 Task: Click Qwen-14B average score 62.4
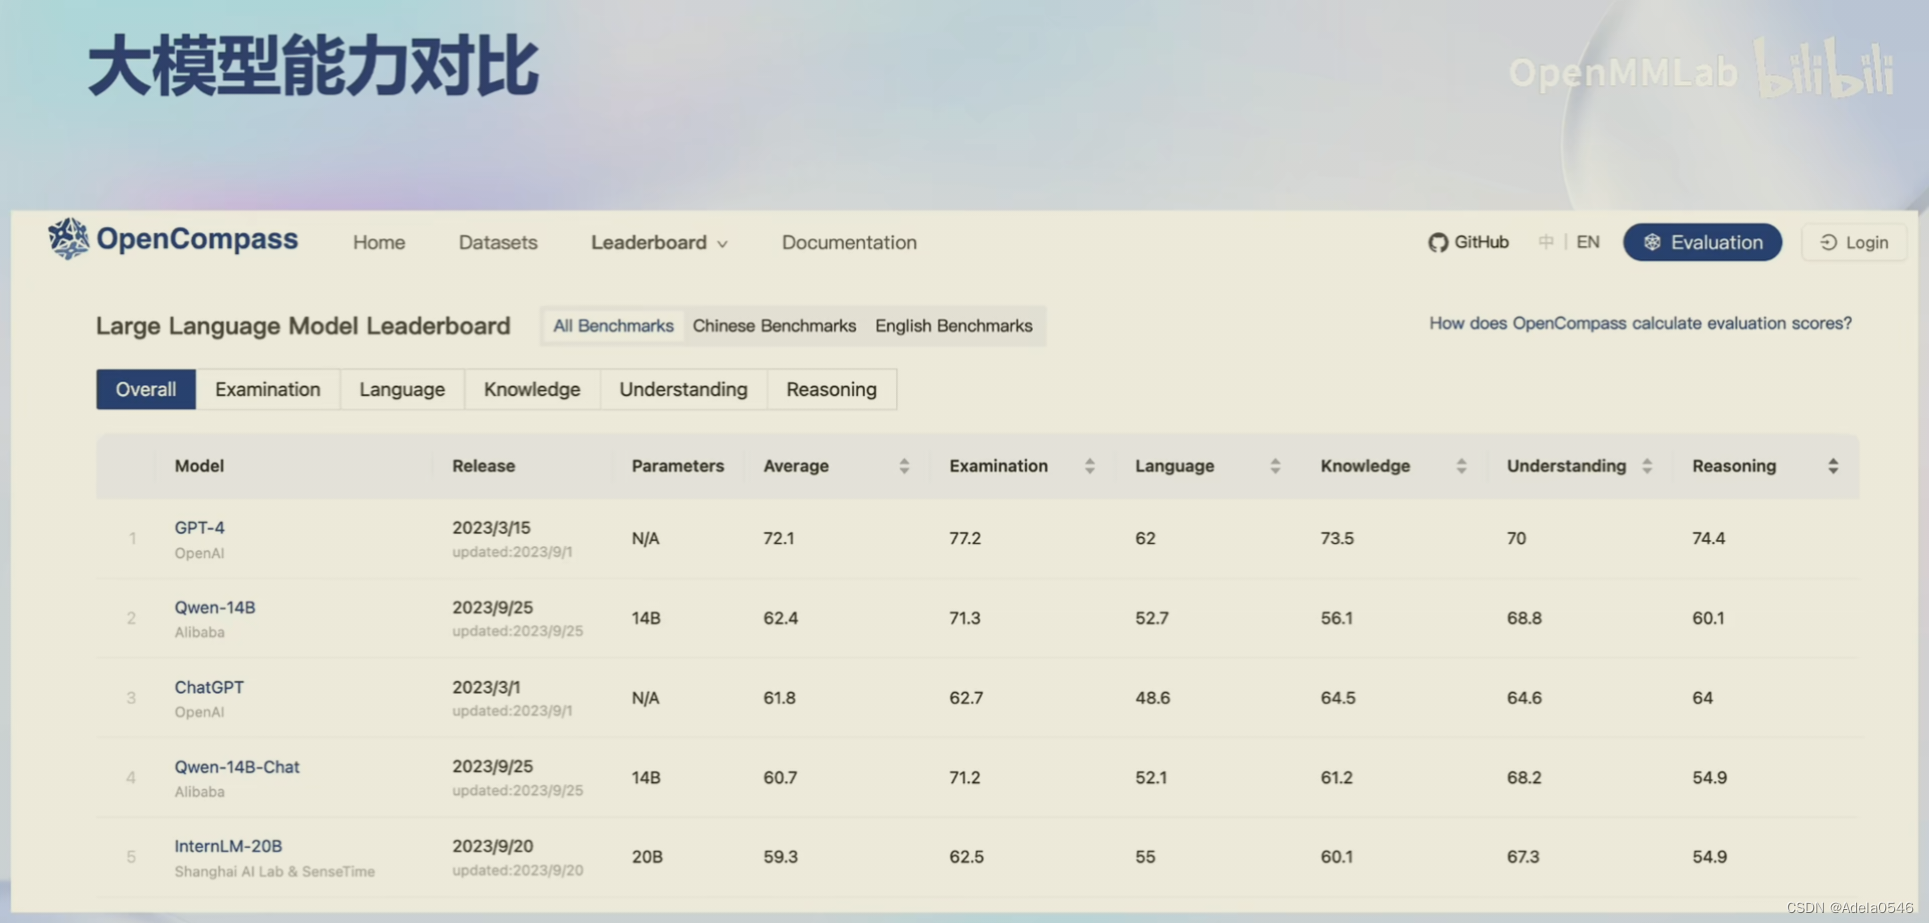point(780,618)
